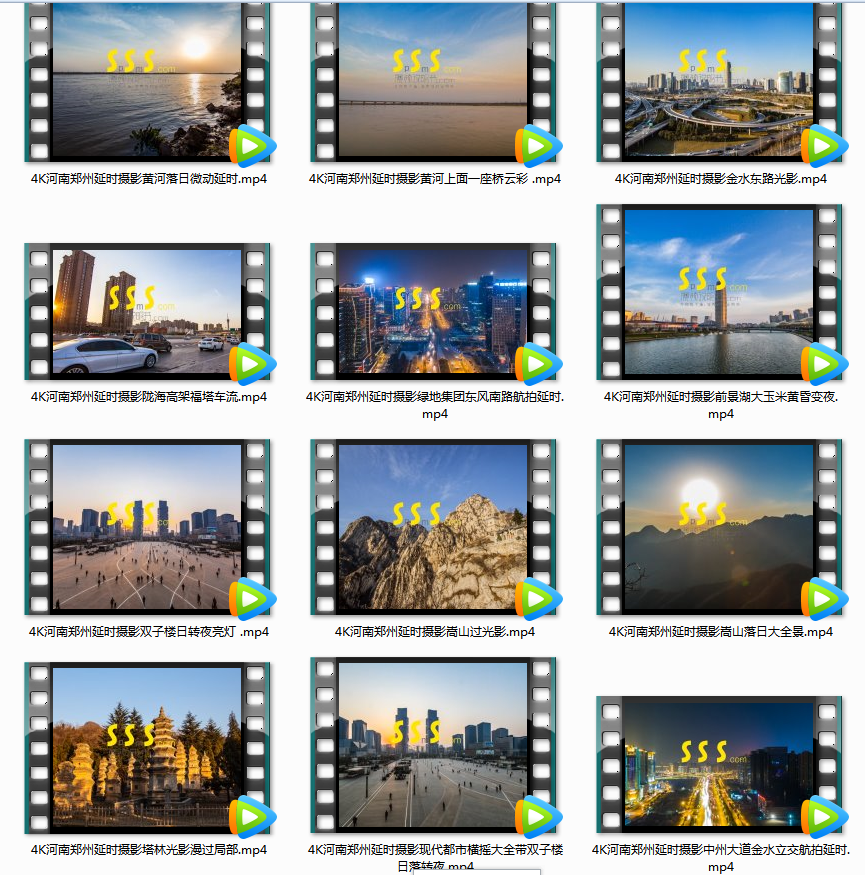Click the player badge on the 塔林光影漫过局部 thumbnail
Viewport: 865px width, 875px height.
pos(252,817)
